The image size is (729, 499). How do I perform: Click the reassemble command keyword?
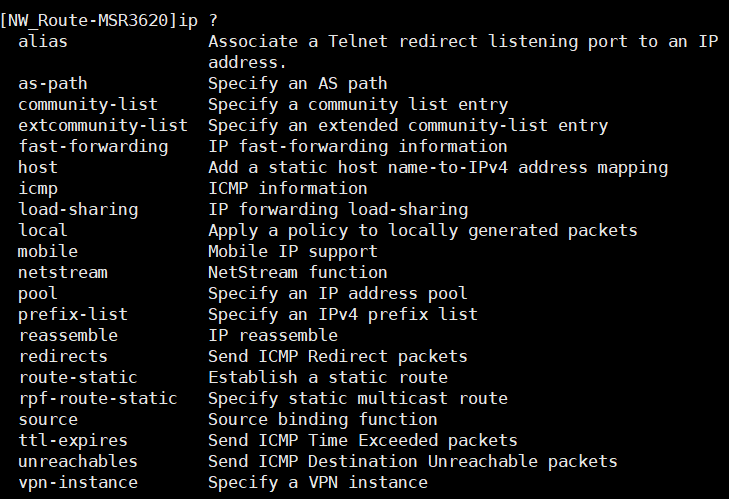coord(68,335)
